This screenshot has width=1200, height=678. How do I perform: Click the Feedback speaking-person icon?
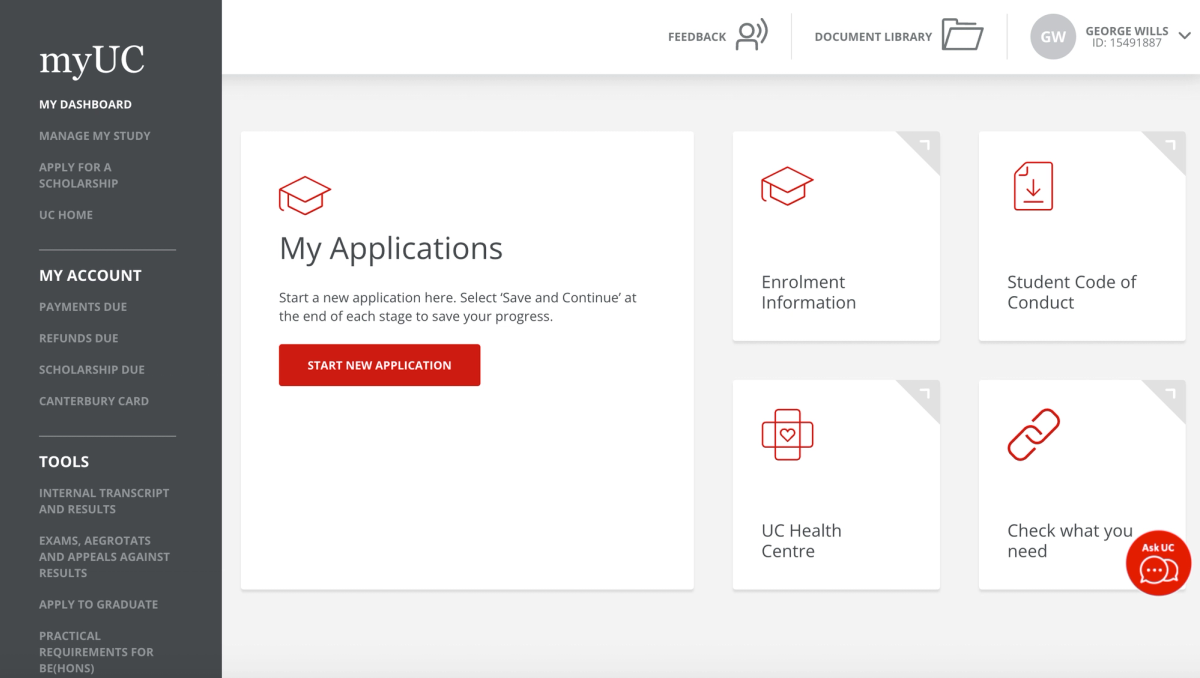tap(752, 36)
